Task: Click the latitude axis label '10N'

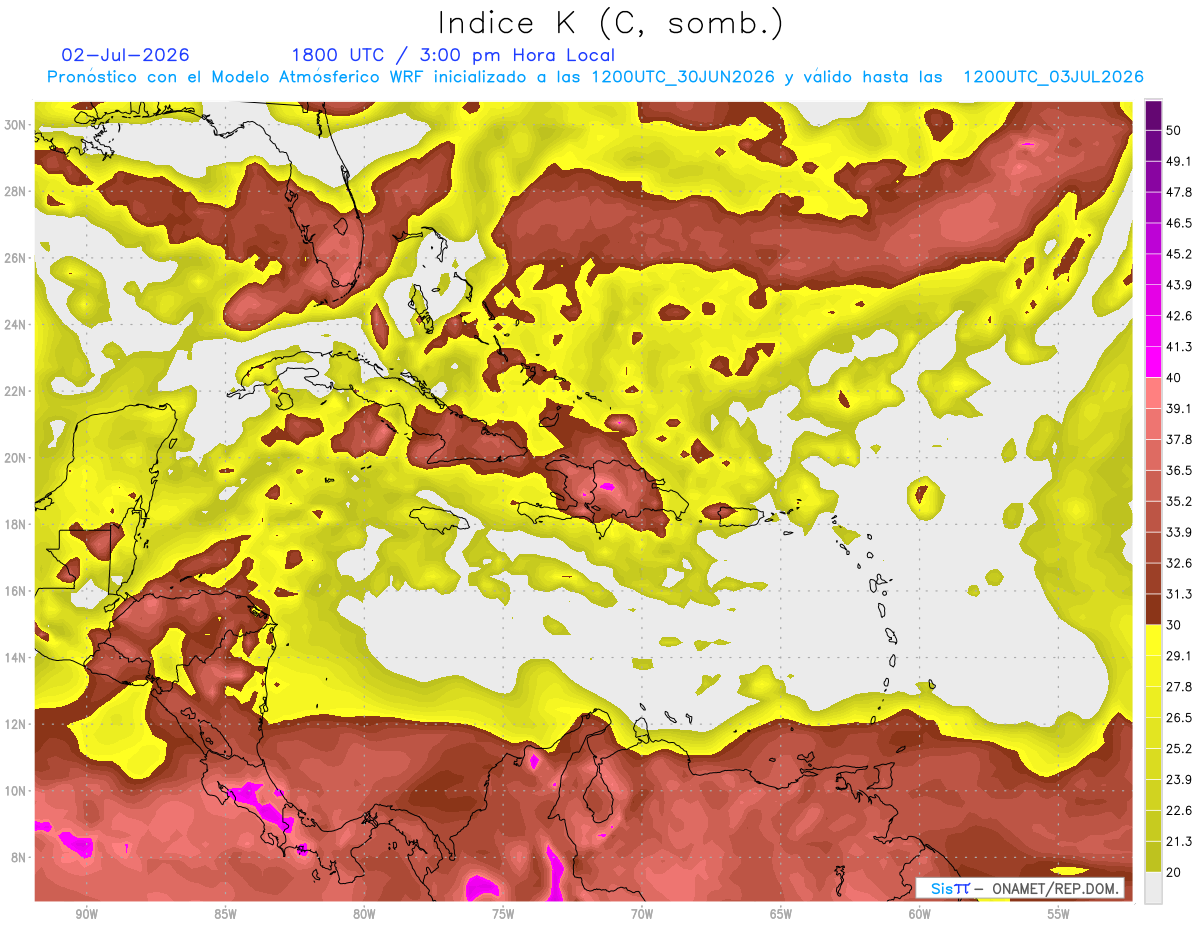Action: [15, 791]
